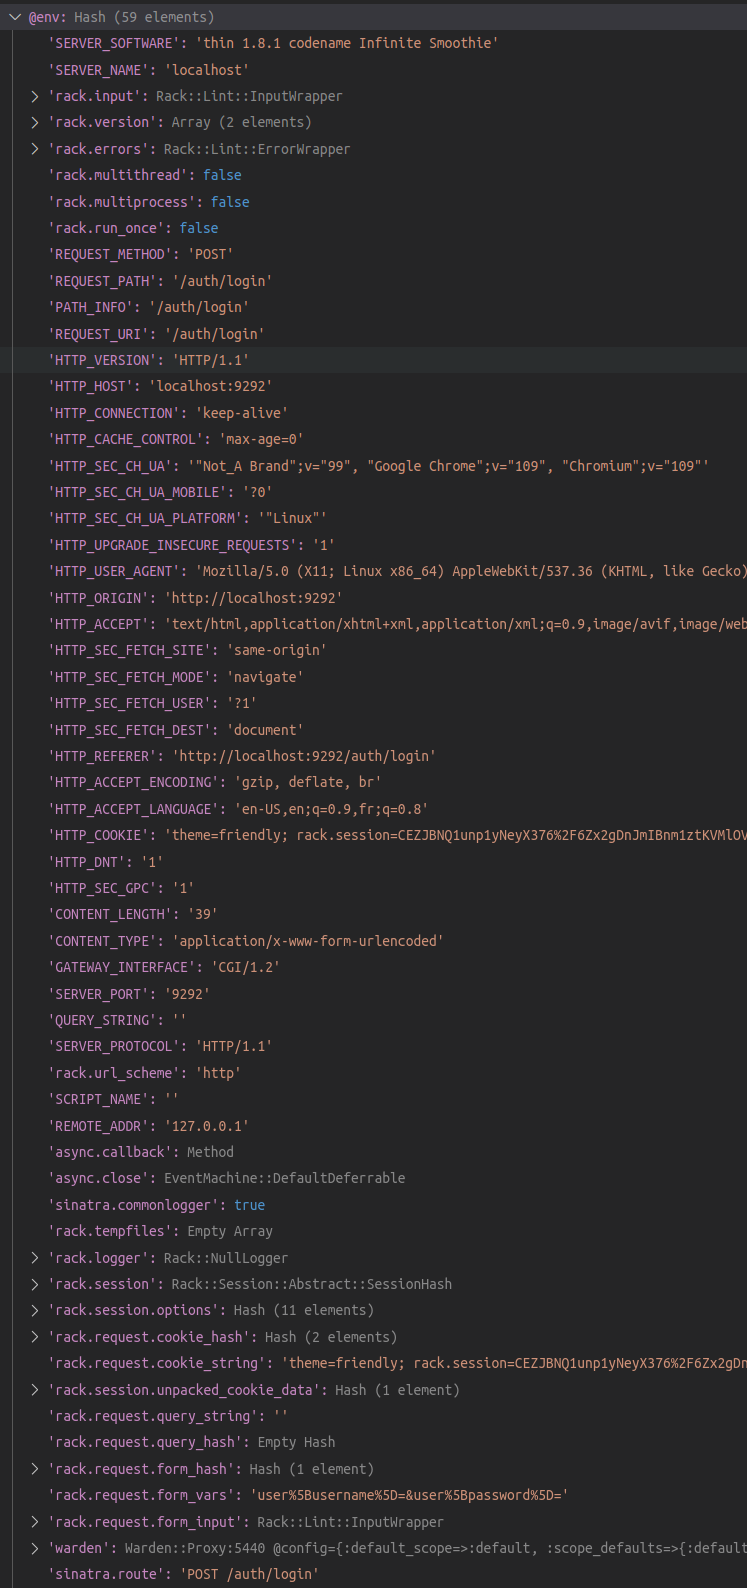The height and width of the screenshot is (1588, 747).
Task: Expand the 'rack.logger' NullLogger entry
Action: tap(35, 1258)
